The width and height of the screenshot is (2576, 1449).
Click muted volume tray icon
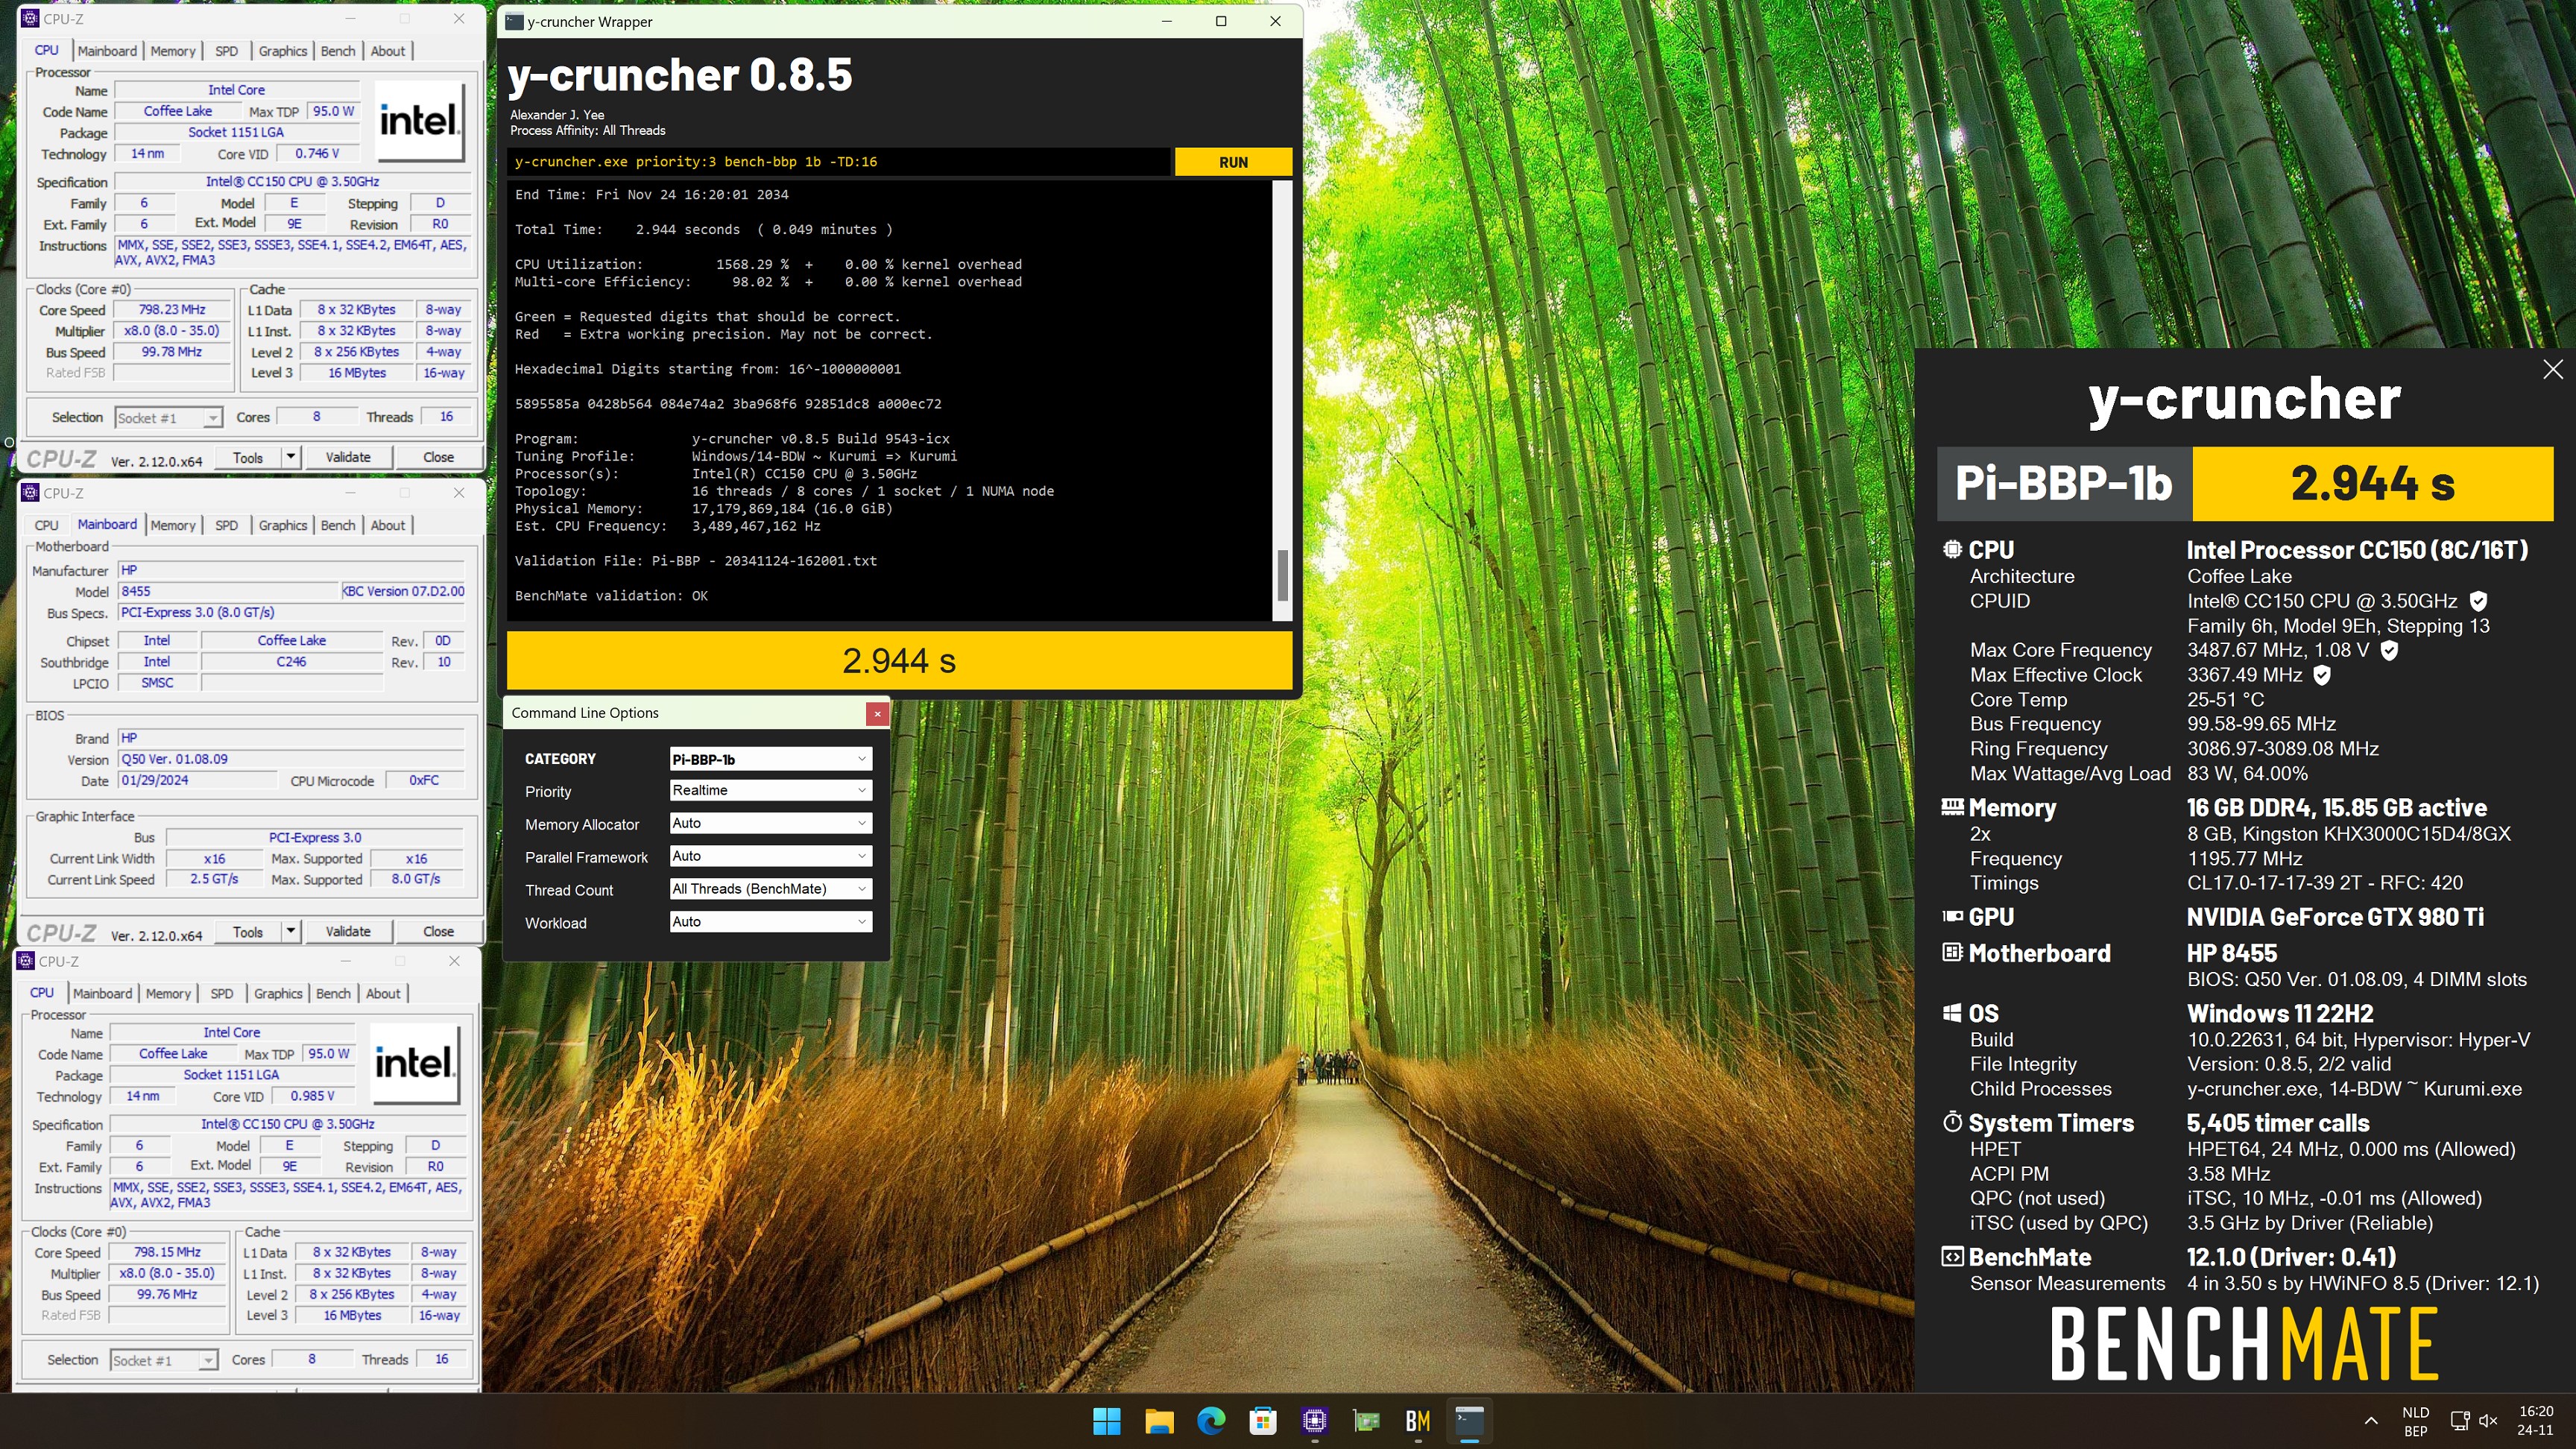tap(2489, 1420)
